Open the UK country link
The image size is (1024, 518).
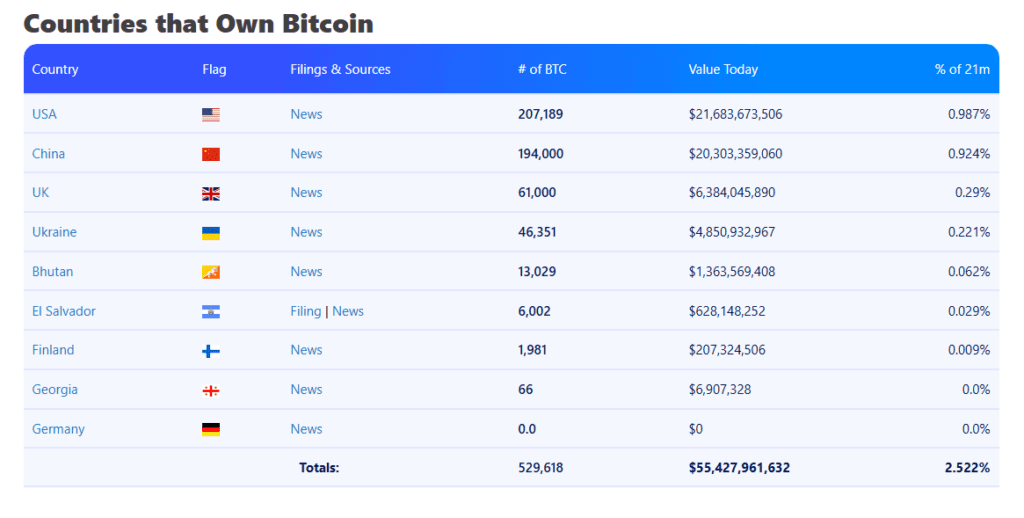coord(40,193)
